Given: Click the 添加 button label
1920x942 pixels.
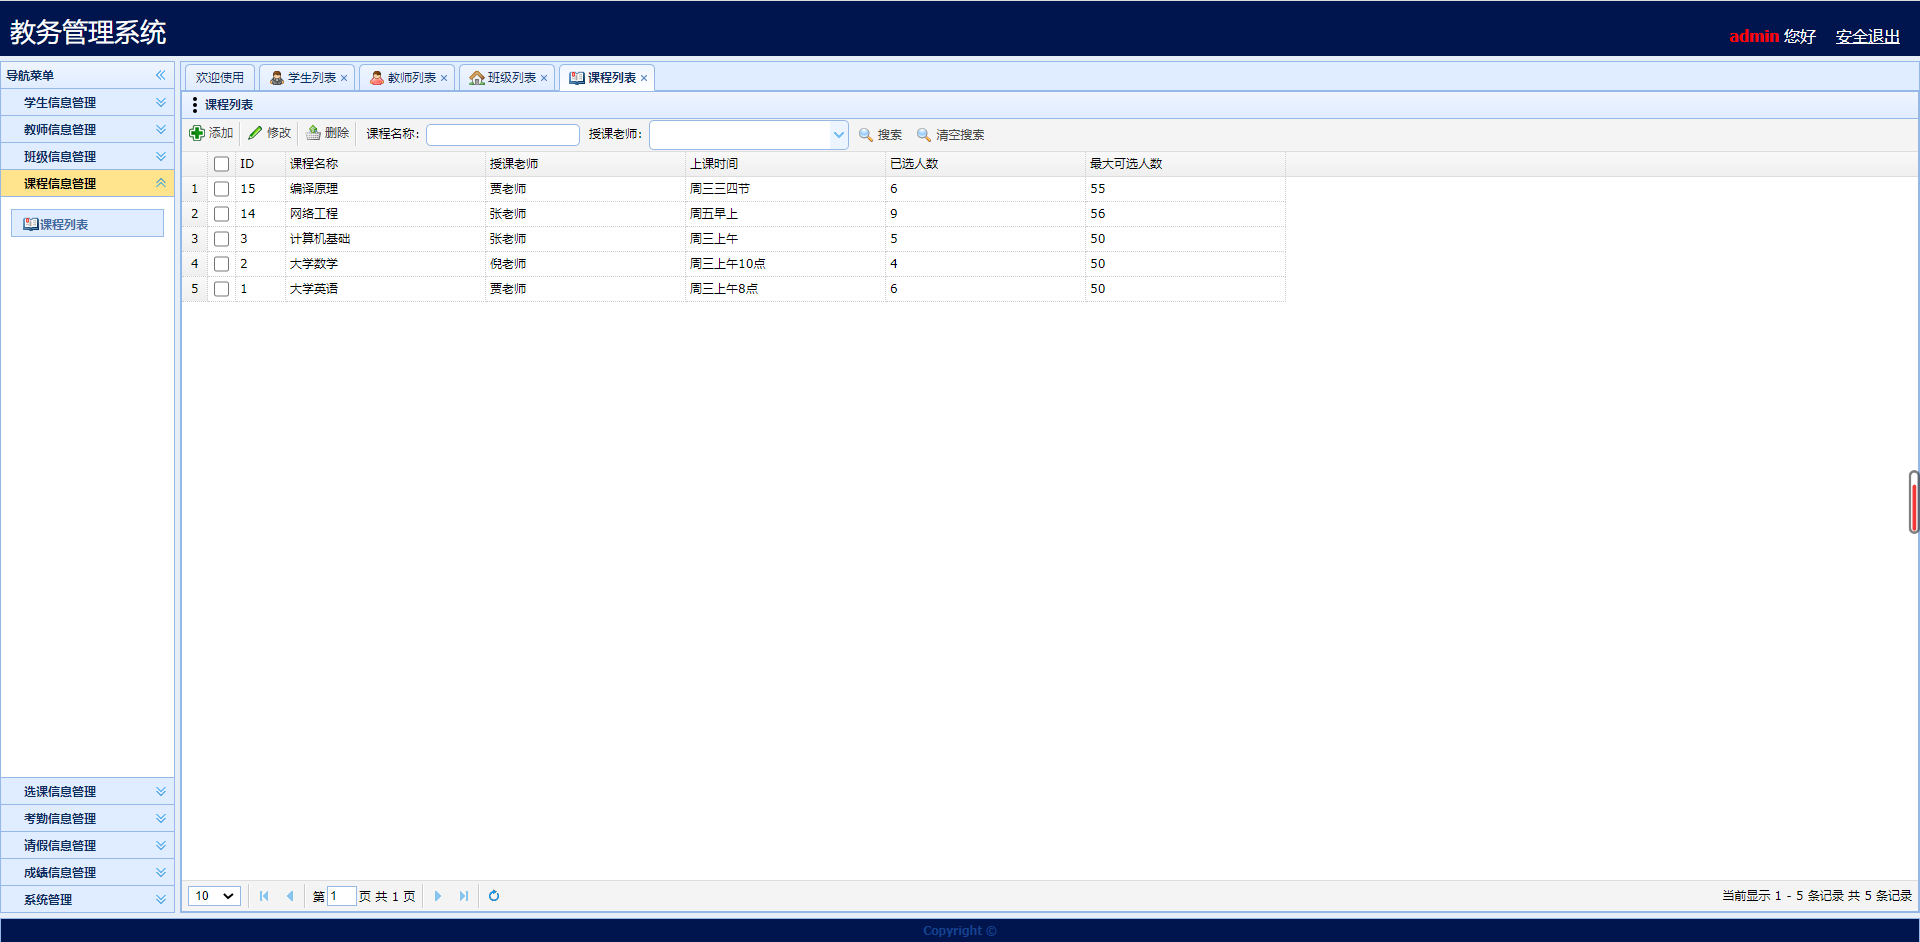Looking at the screenshot, I should (221, 133).
